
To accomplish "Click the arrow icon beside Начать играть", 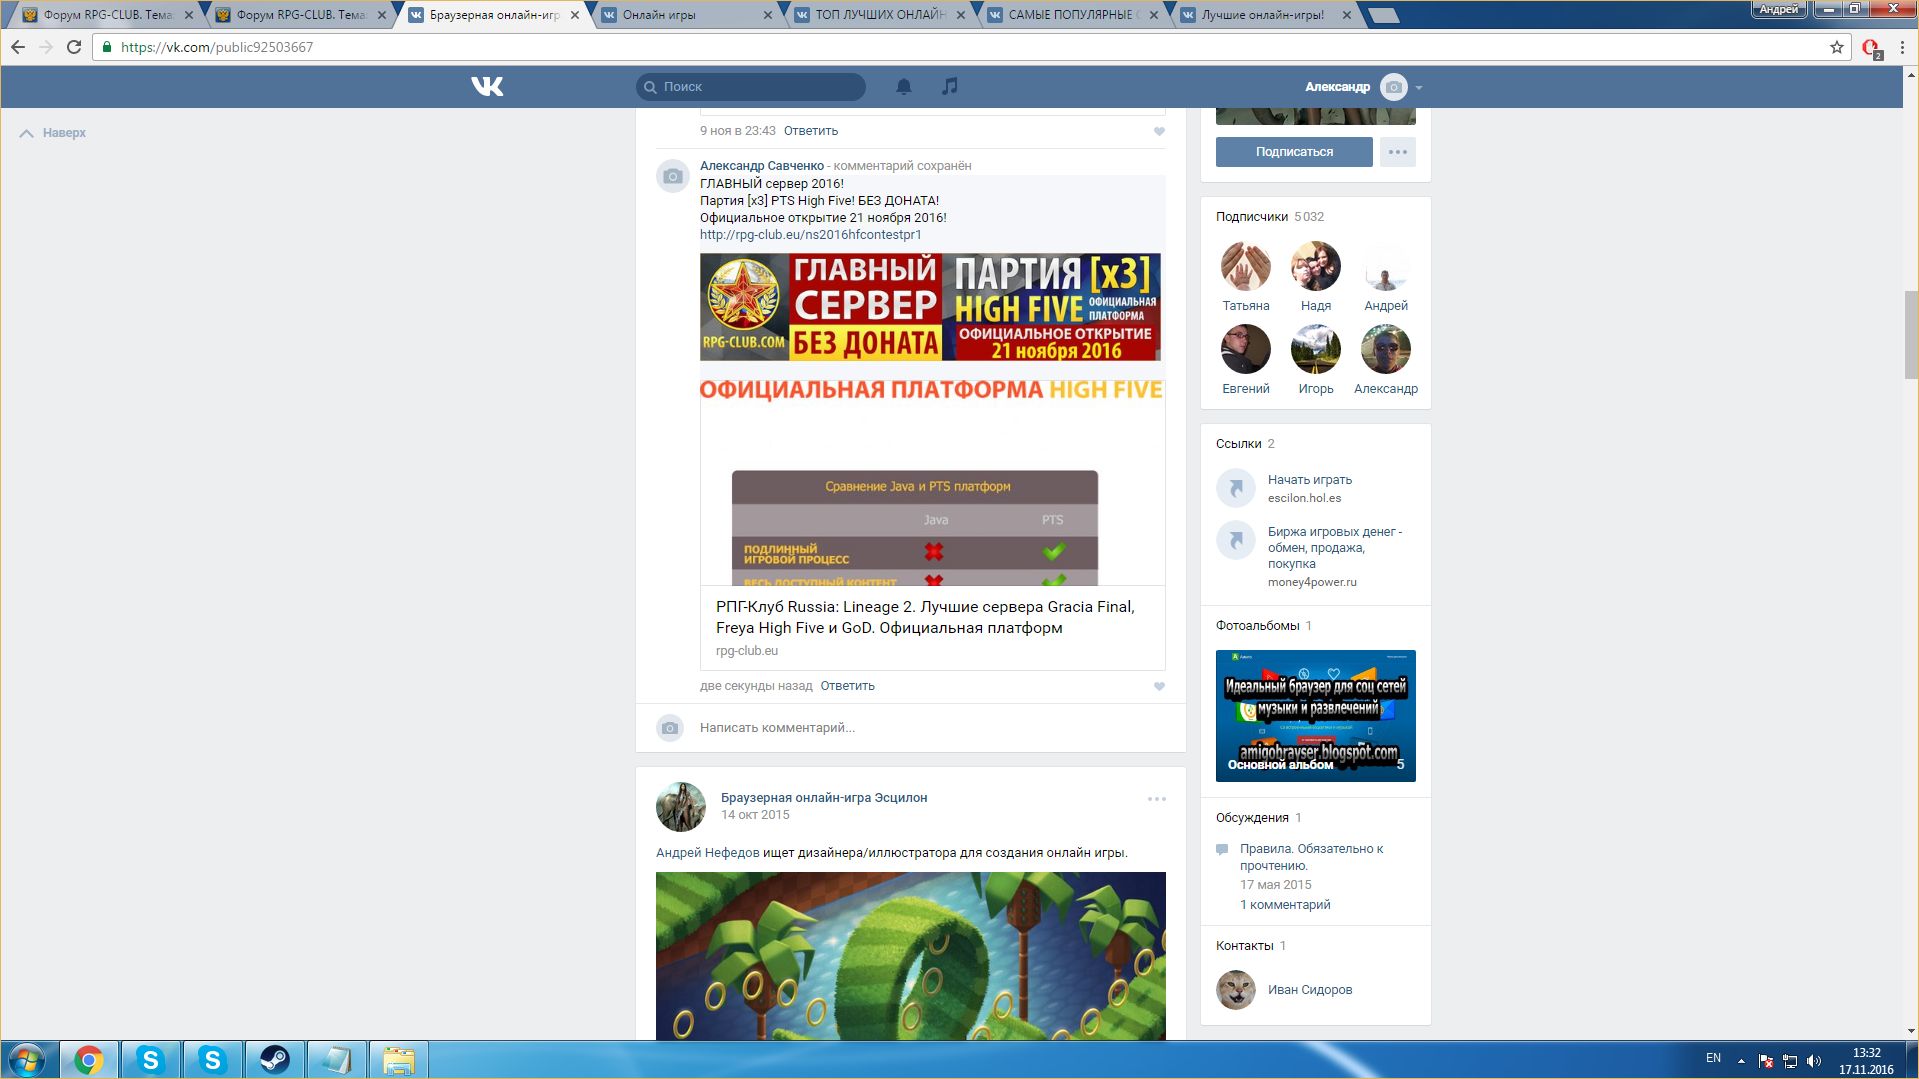I will click(x=1236, y=488).
